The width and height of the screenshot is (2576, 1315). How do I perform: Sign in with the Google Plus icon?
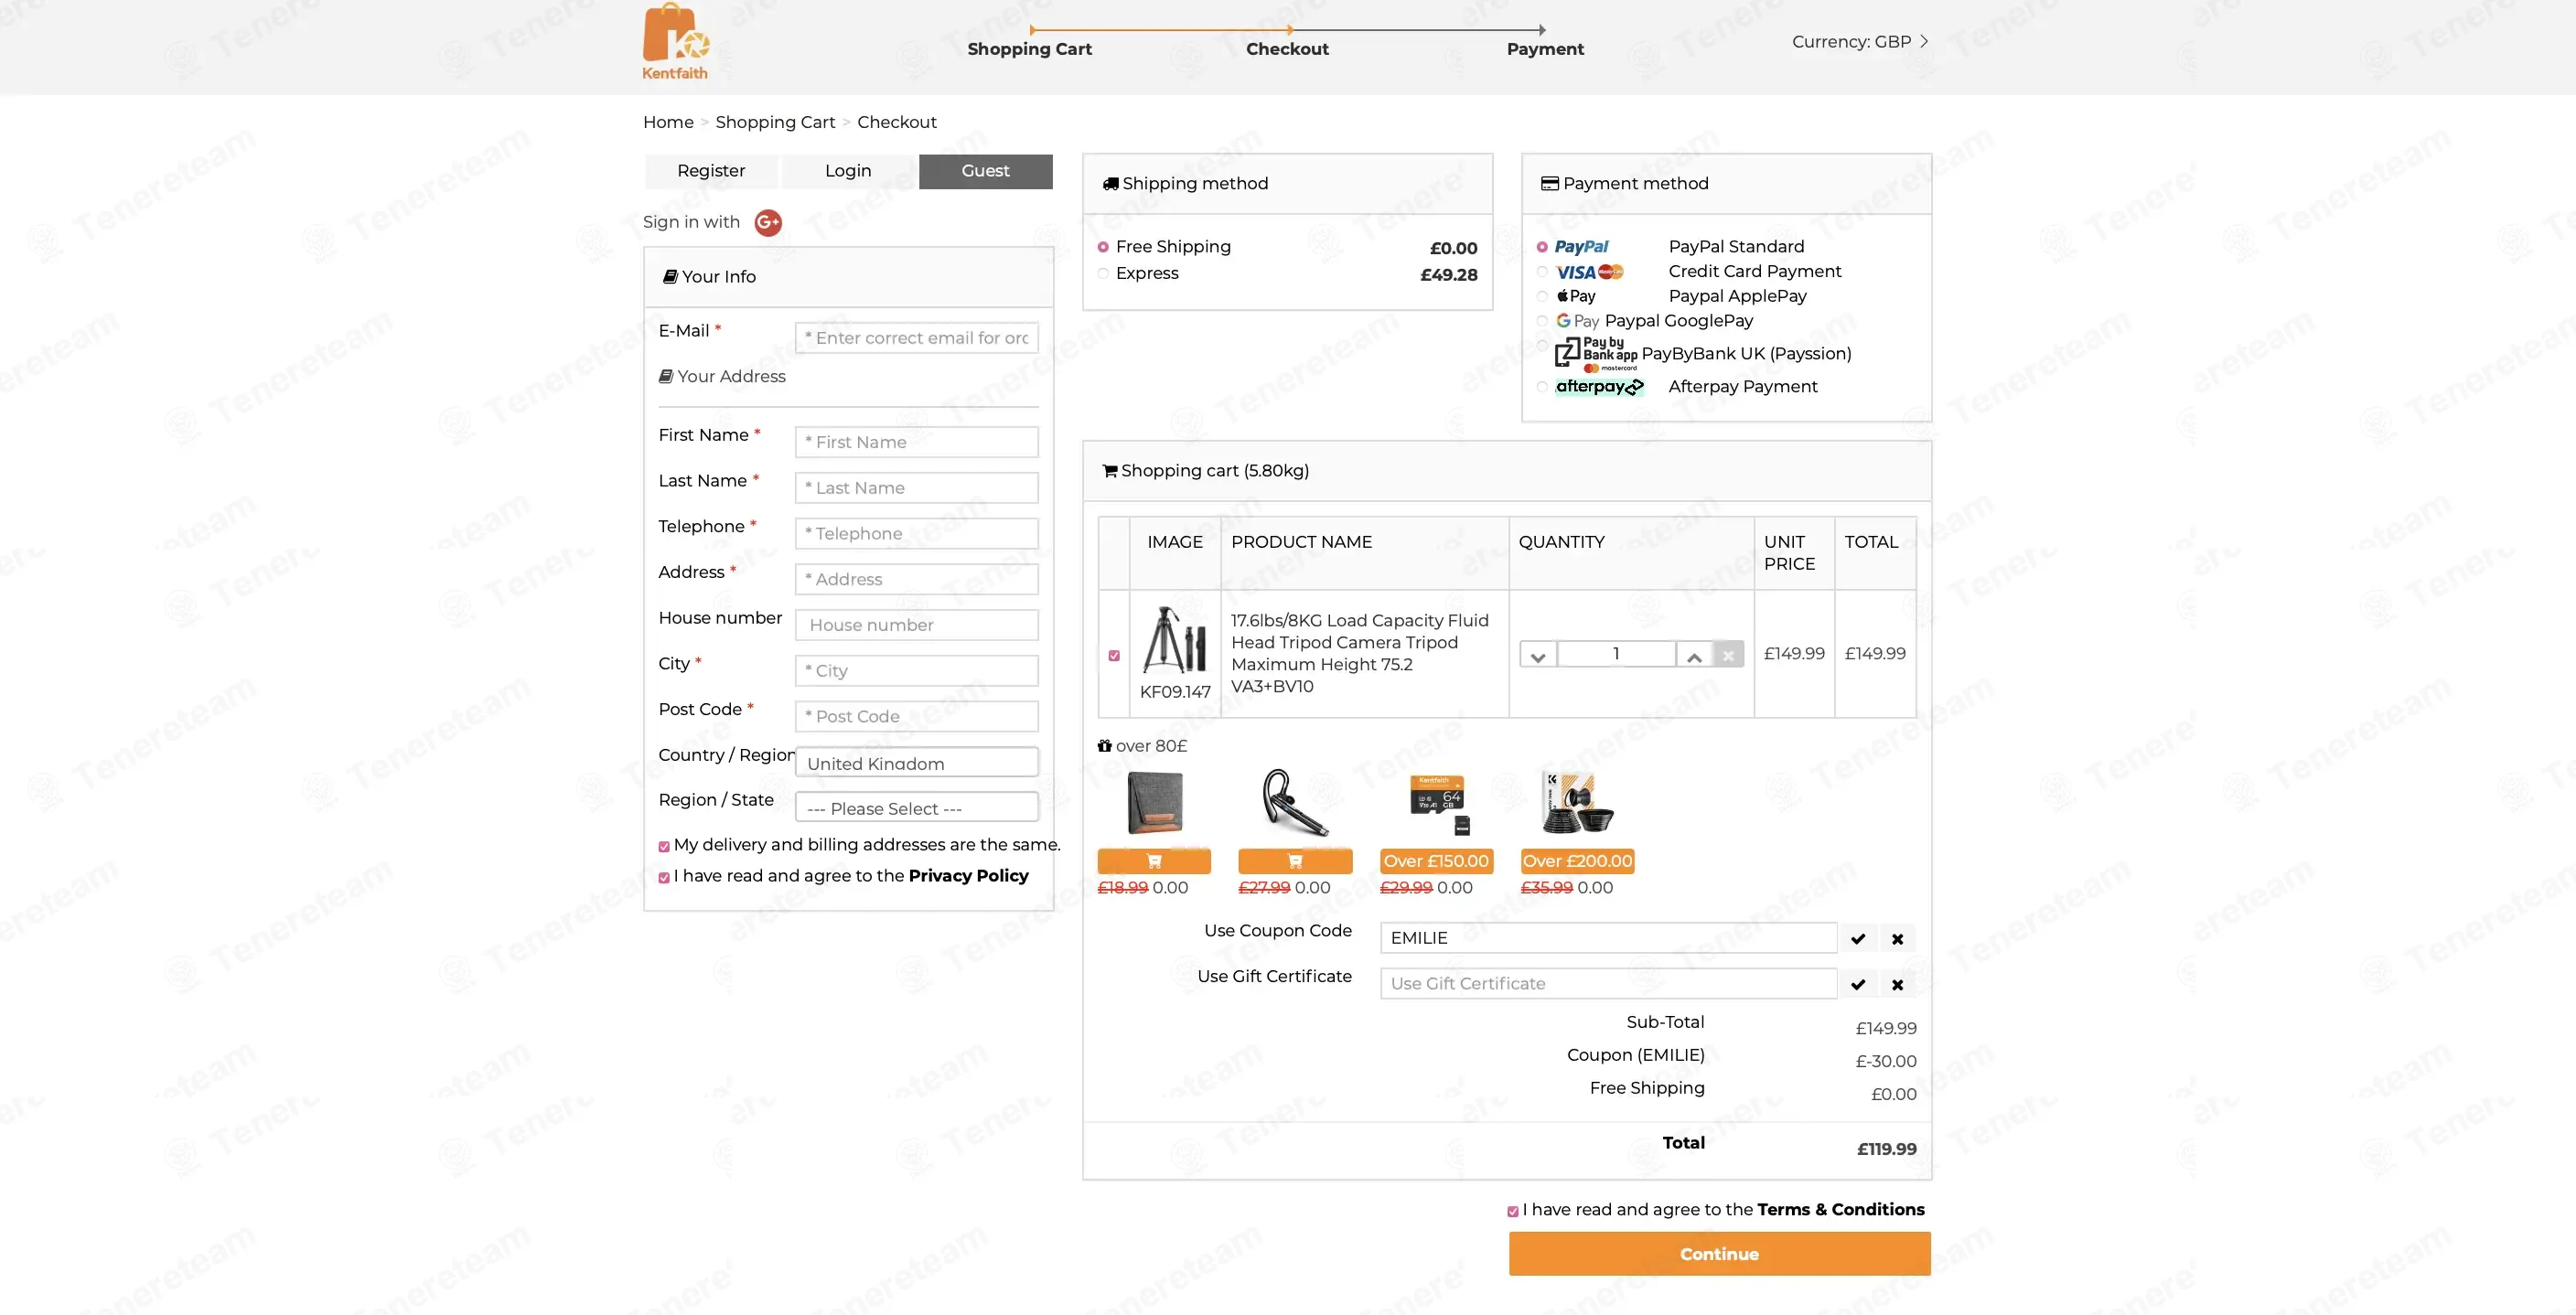[x=767, y=222]
